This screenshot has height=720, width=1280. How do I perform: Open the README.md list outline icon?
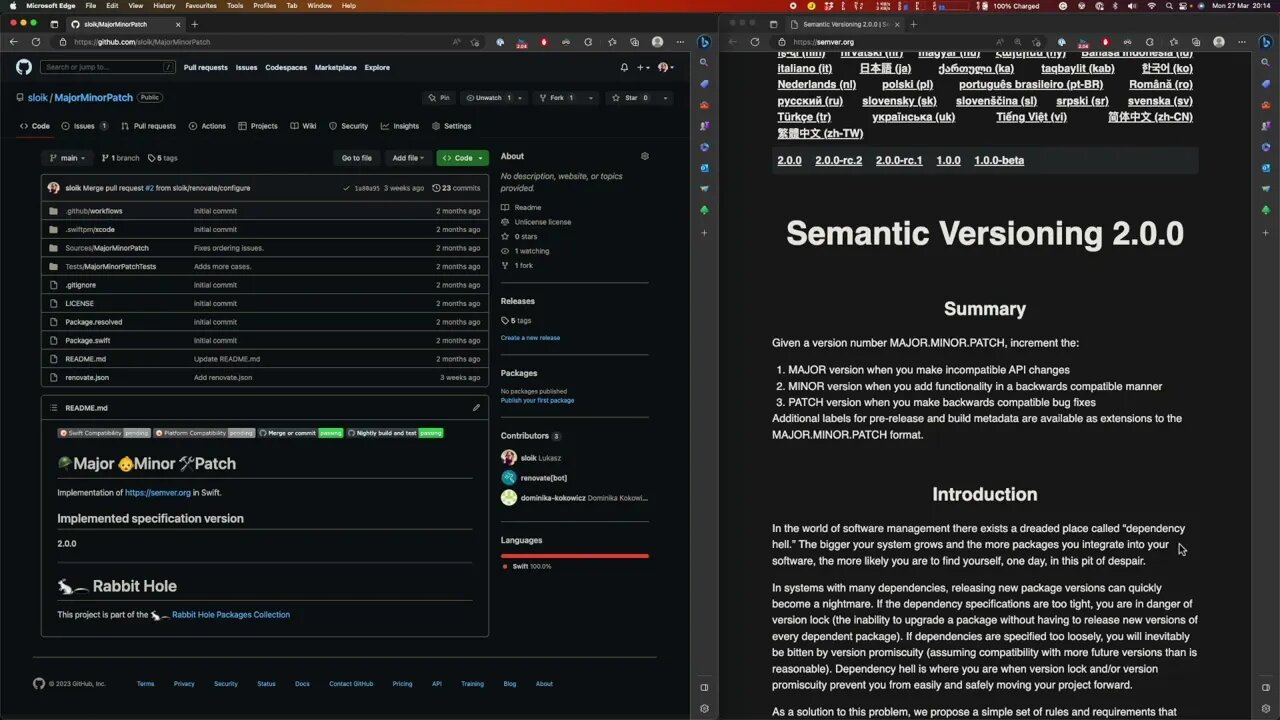[x=53, y=408]
